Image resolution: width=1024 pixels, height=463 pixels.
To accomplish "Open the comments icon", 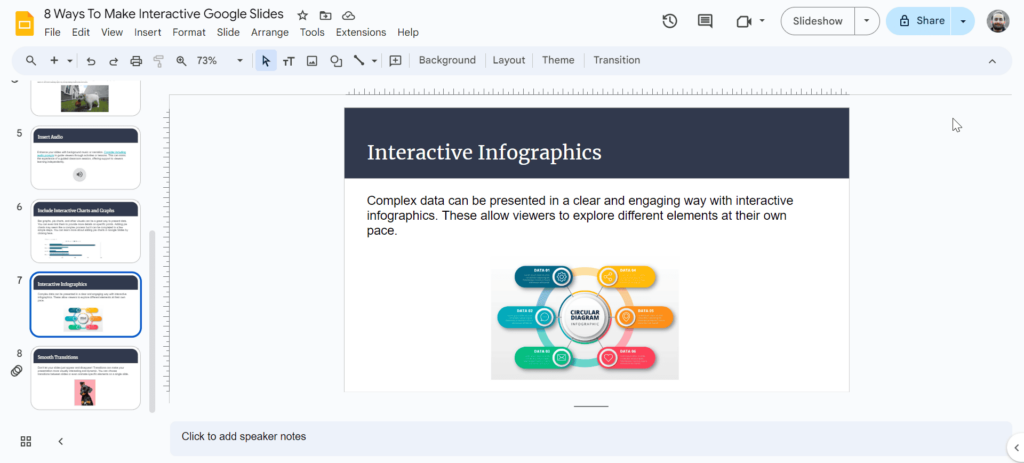I will (705, 21).
